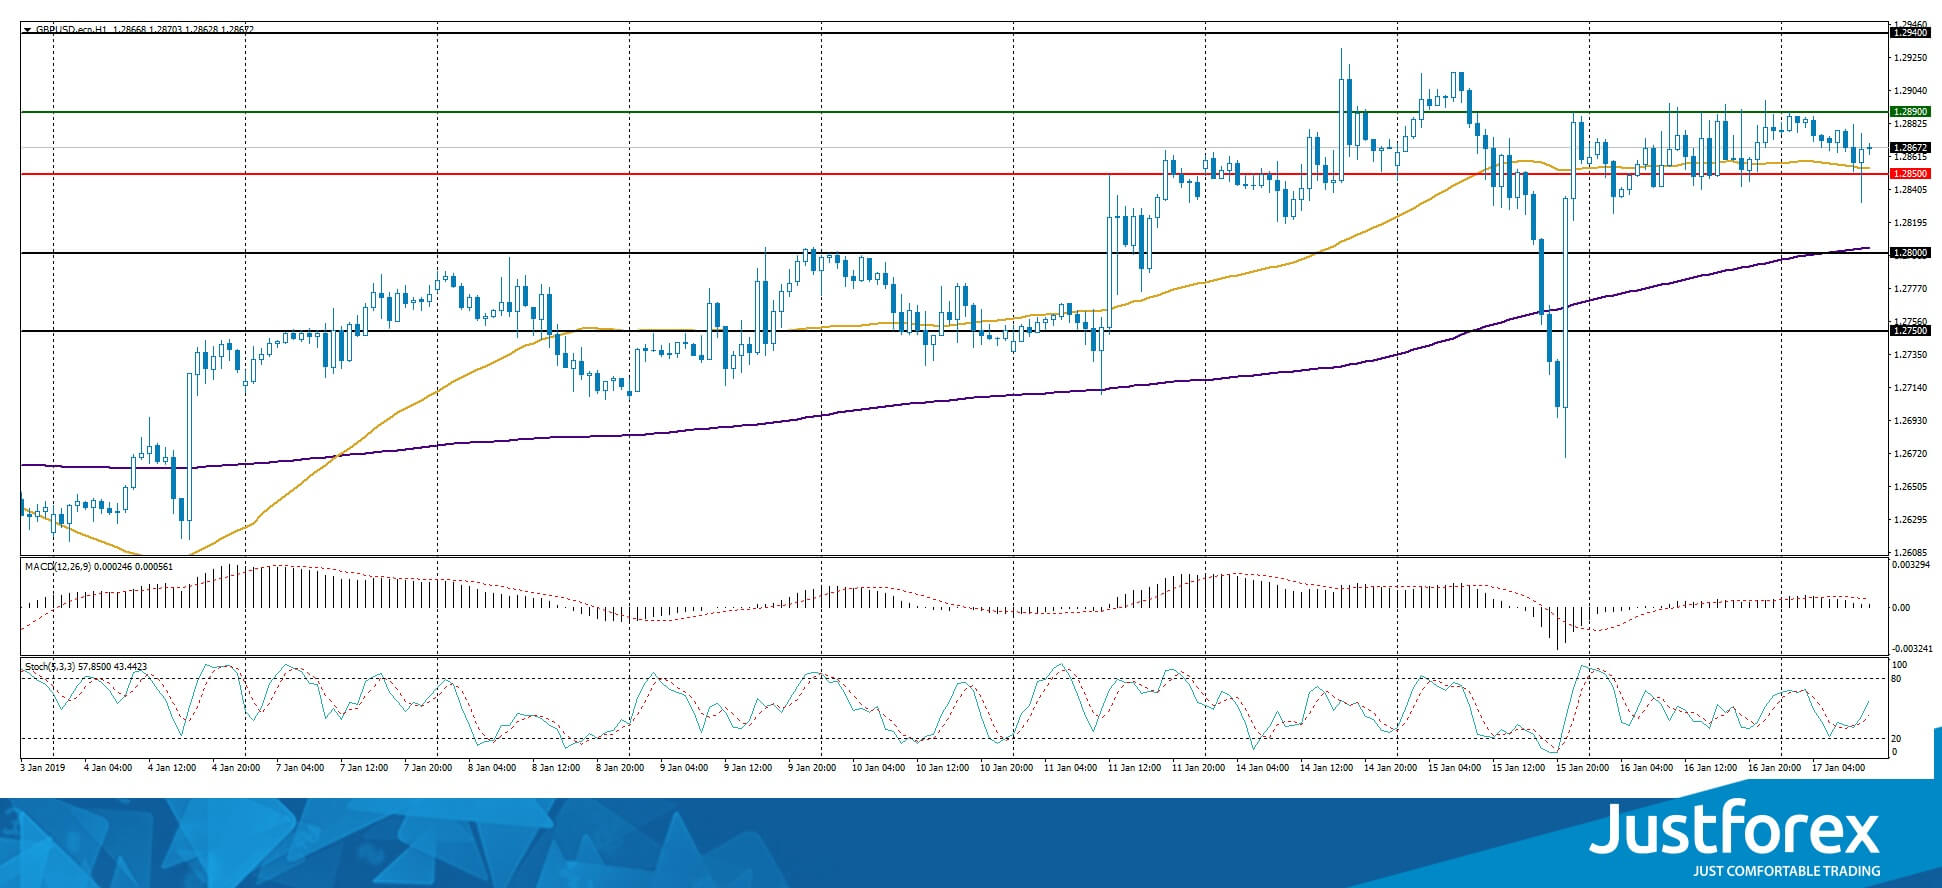The image size is (1942, 888).
Task: Click the 10 Jan 12:00 time label
Action: click(942, 768)
